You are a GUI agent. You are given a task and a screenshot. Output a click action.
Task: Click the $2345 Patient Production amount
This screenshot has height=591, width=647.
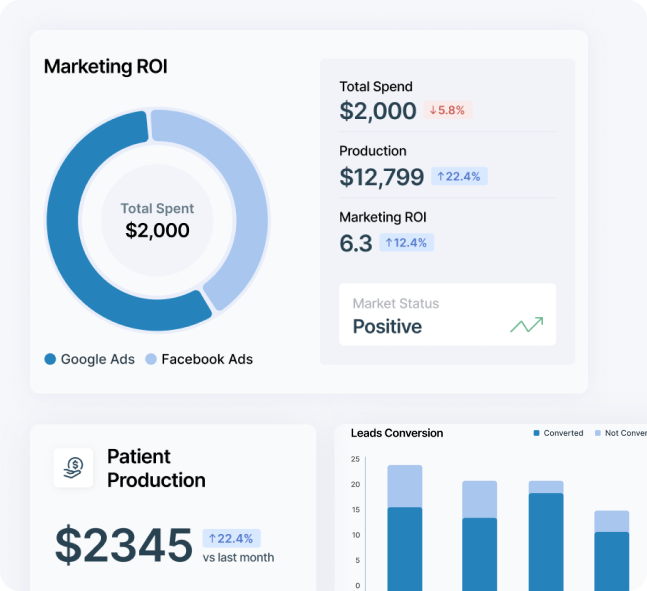(123, 545)
